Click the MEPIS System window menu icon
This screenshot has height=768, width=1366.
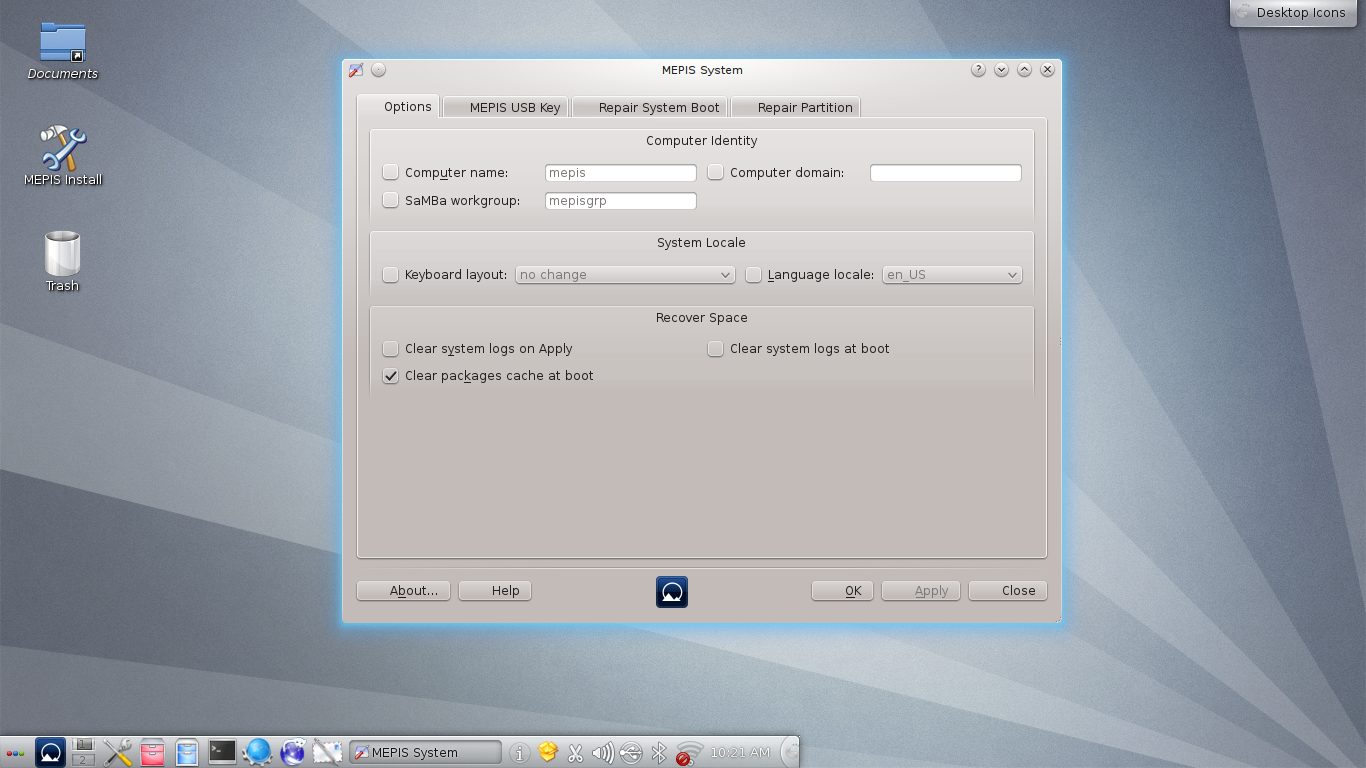coord(356,70)
